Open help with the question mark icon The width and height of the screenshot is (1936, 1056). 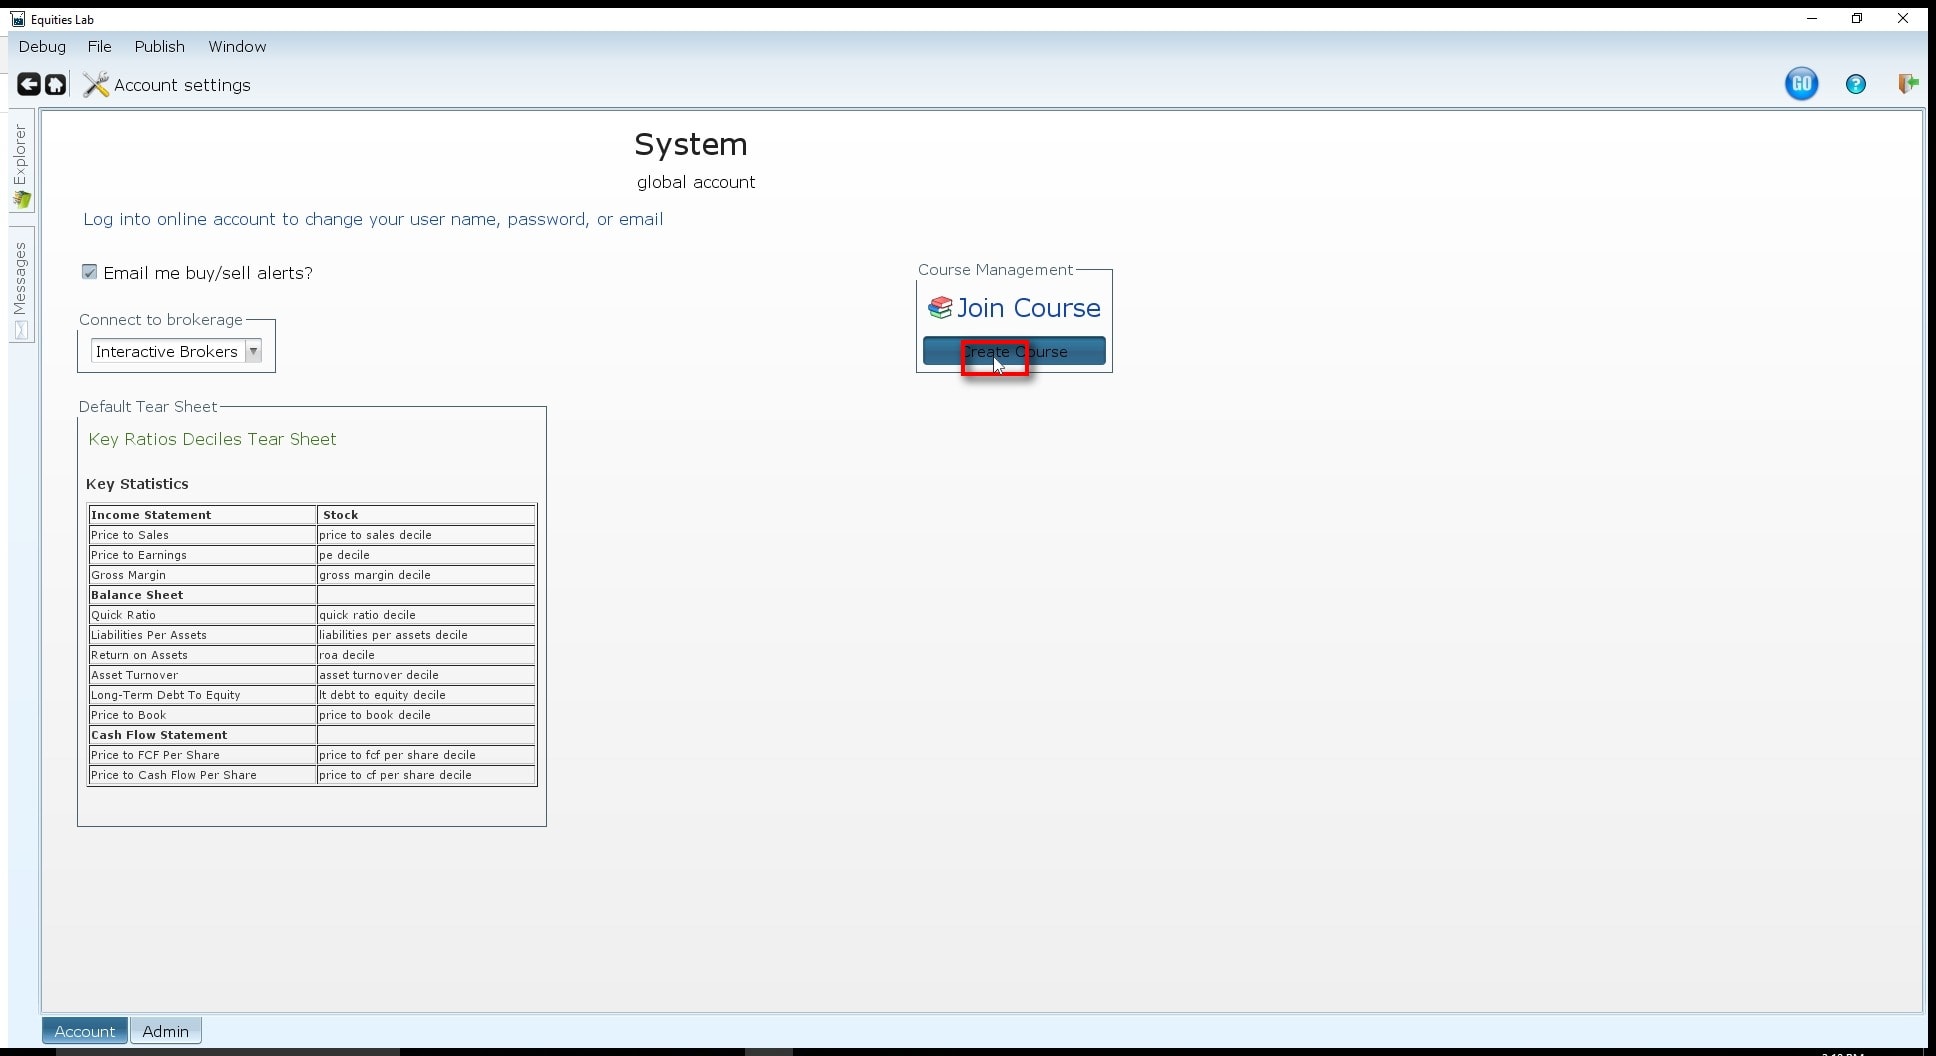pos(1855,85)
